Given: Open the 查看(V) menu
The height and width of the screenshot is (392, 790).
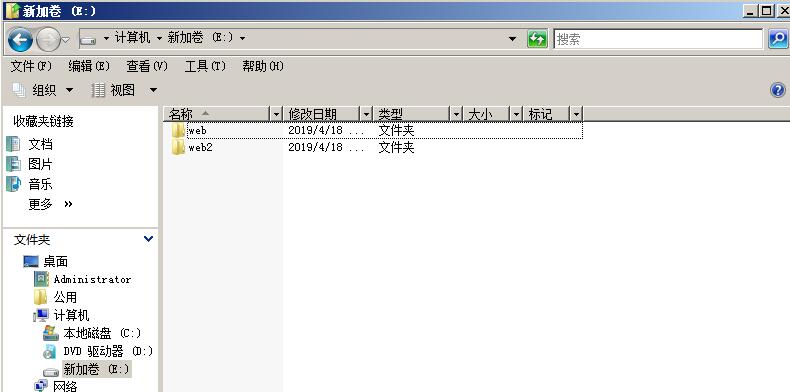Looking at the screenshot, I should pos(147,66).
